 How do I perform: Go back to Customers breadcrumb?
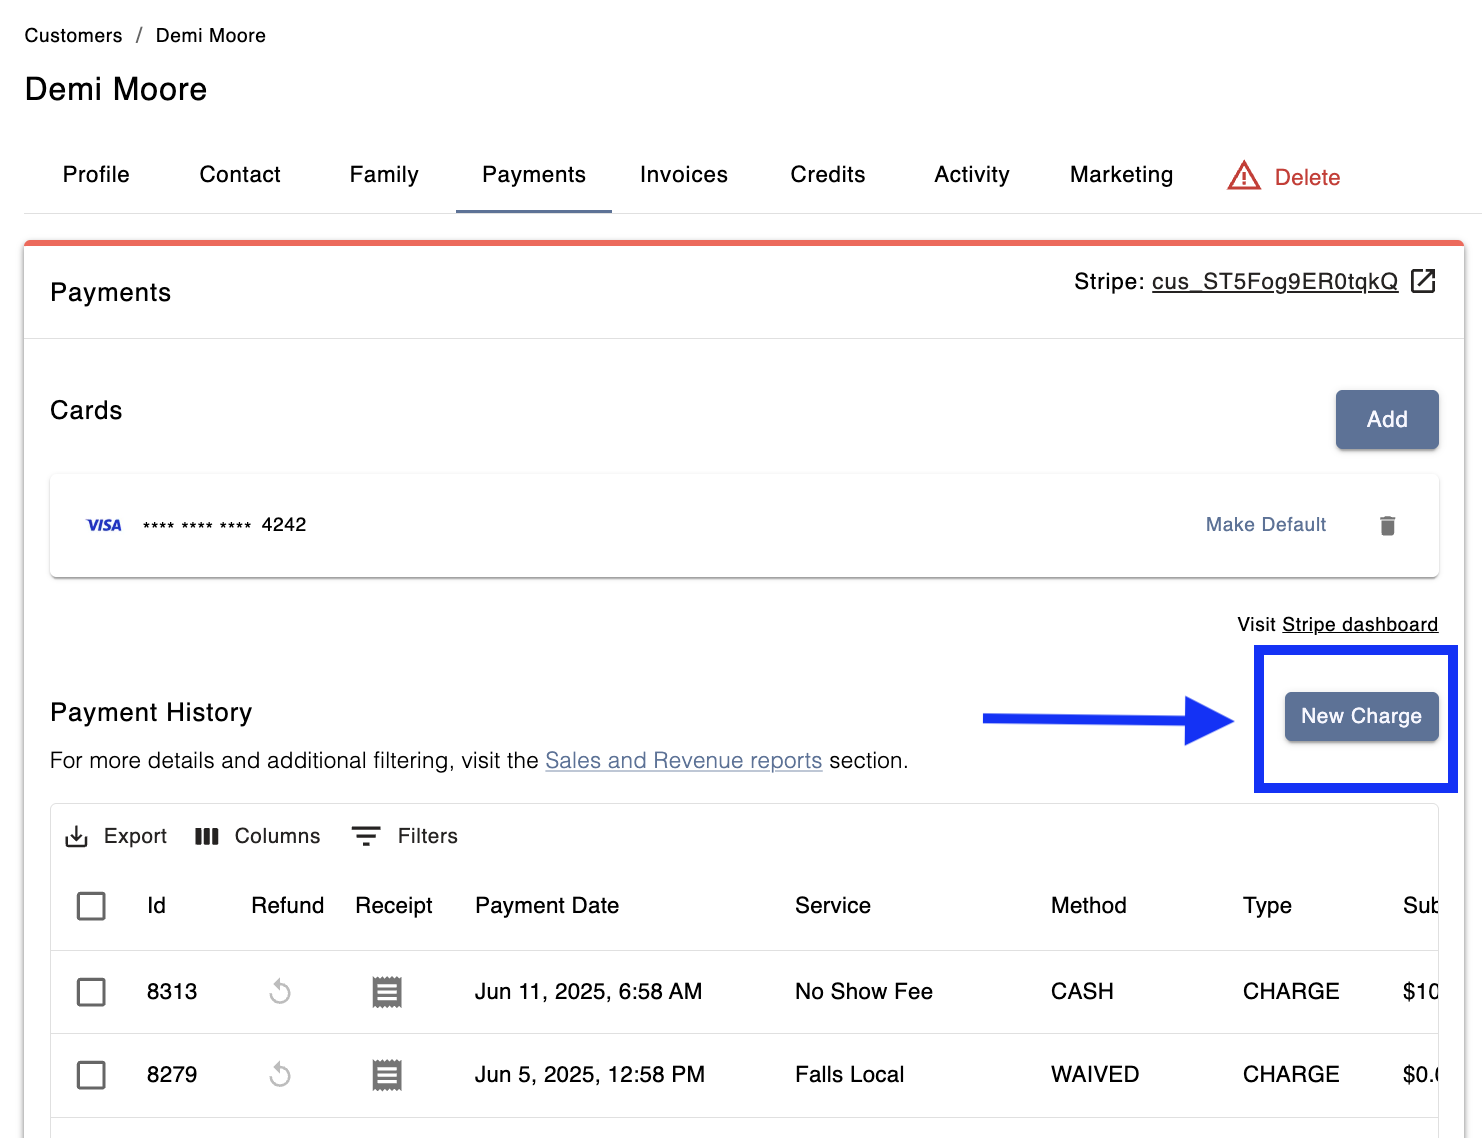click(74, 36)
